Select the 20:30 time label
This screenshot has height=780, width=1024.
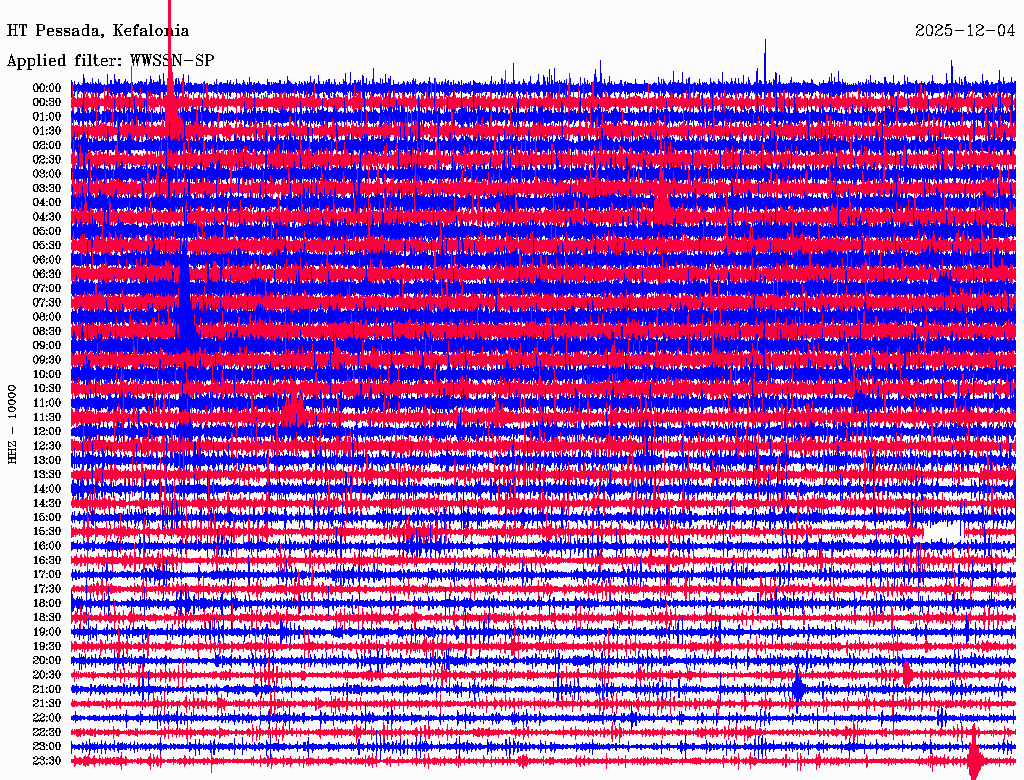[47, 675]
